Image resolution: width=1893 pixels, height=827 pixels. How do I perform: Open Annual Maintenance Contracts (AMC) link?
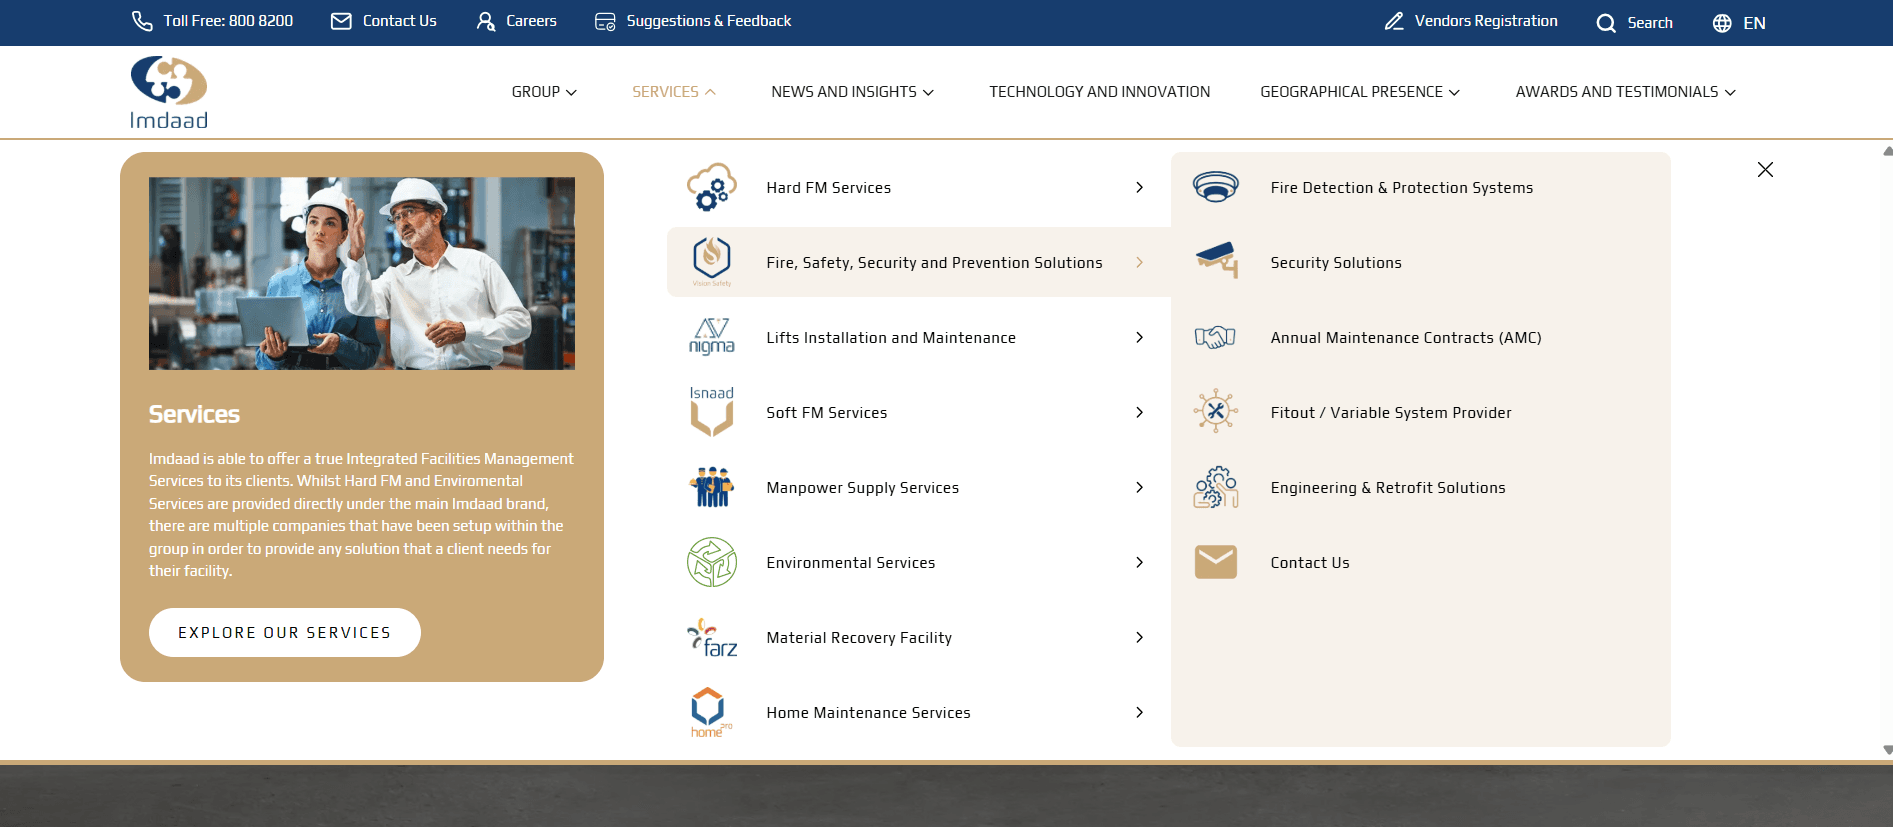(1405, 338)
